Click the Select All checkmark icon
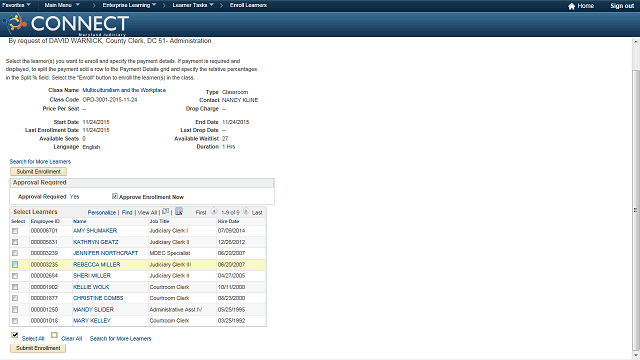 click(15, 335)
